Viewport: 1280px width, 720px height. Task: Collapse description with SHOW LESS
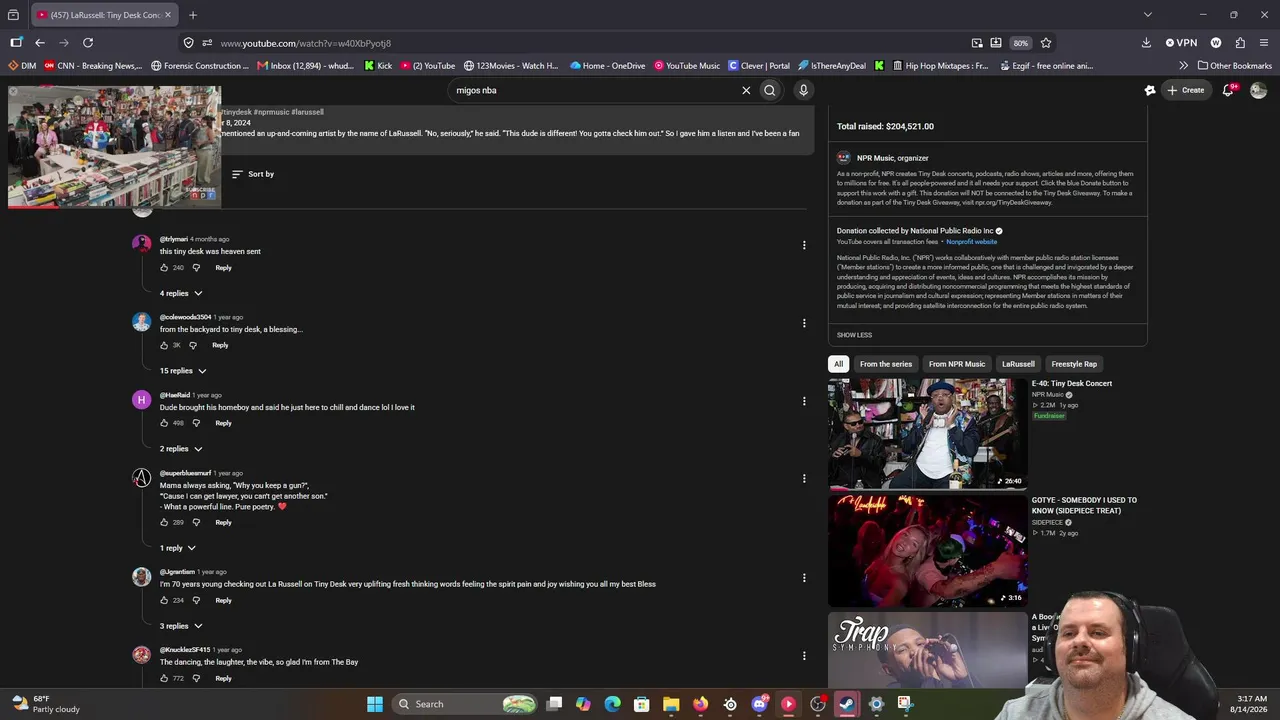click(x=854, y=335)
